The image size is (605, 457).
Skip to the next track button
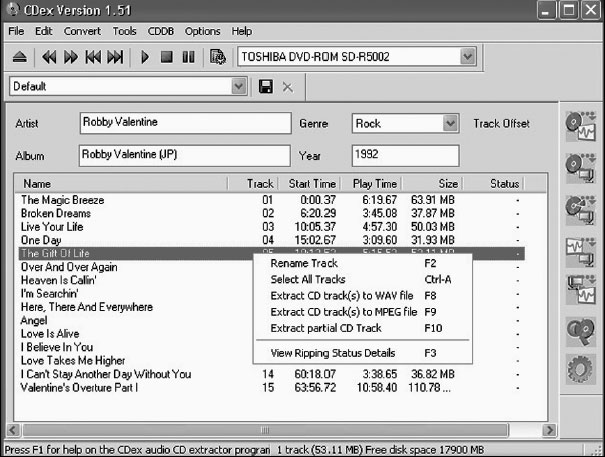[115, 57]
